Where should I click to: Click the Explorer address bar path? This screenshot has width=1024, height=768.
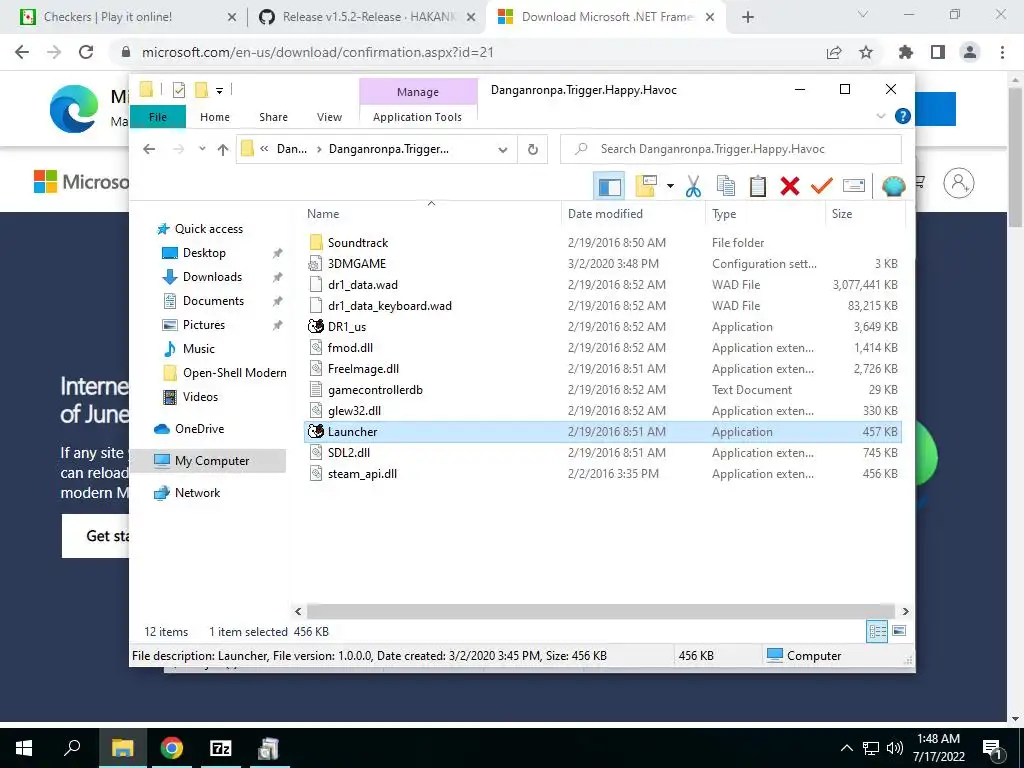[x=376, y=149]
